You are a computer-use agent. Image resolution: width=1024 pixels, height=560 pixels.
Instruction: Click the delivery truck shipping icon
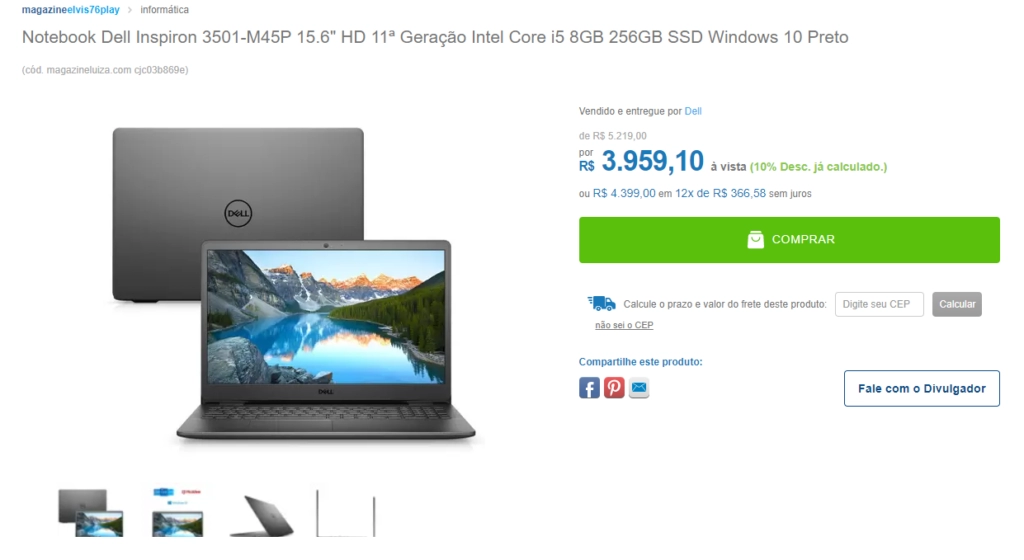[601, 303]
